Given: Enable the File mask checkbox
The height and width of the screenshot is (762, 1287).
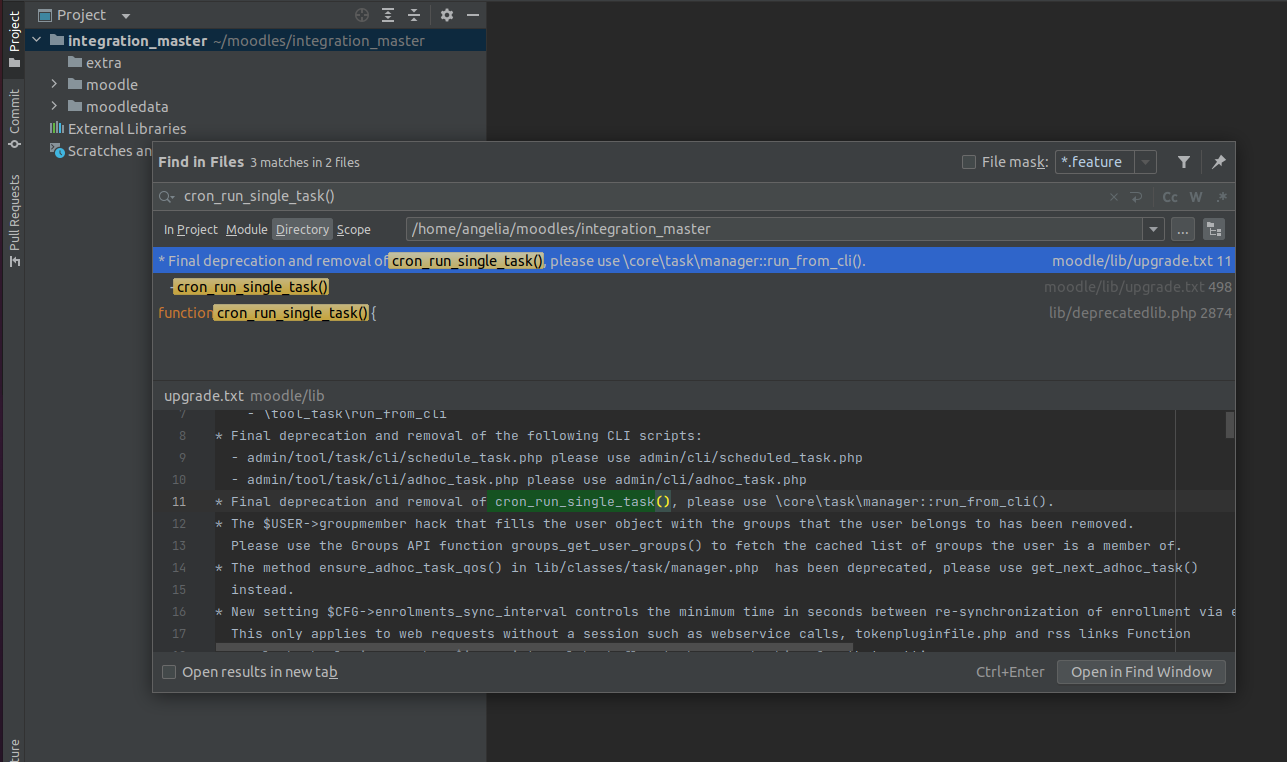Looking at the screenshot, I should pos(968,162).
